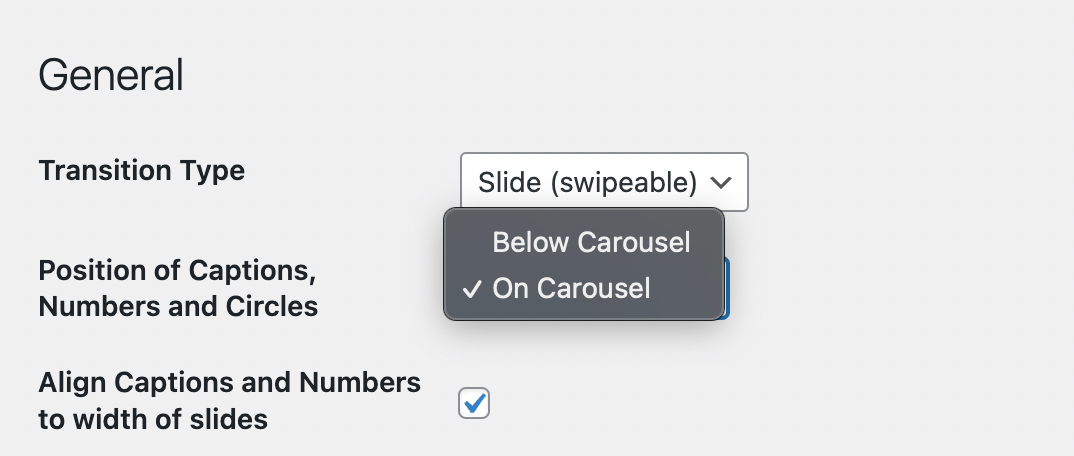Image resolution: width=1074 pixels, height=456 pixels.
Task: Click the "Numbers and Circles" label line
Action: (178, 306)
